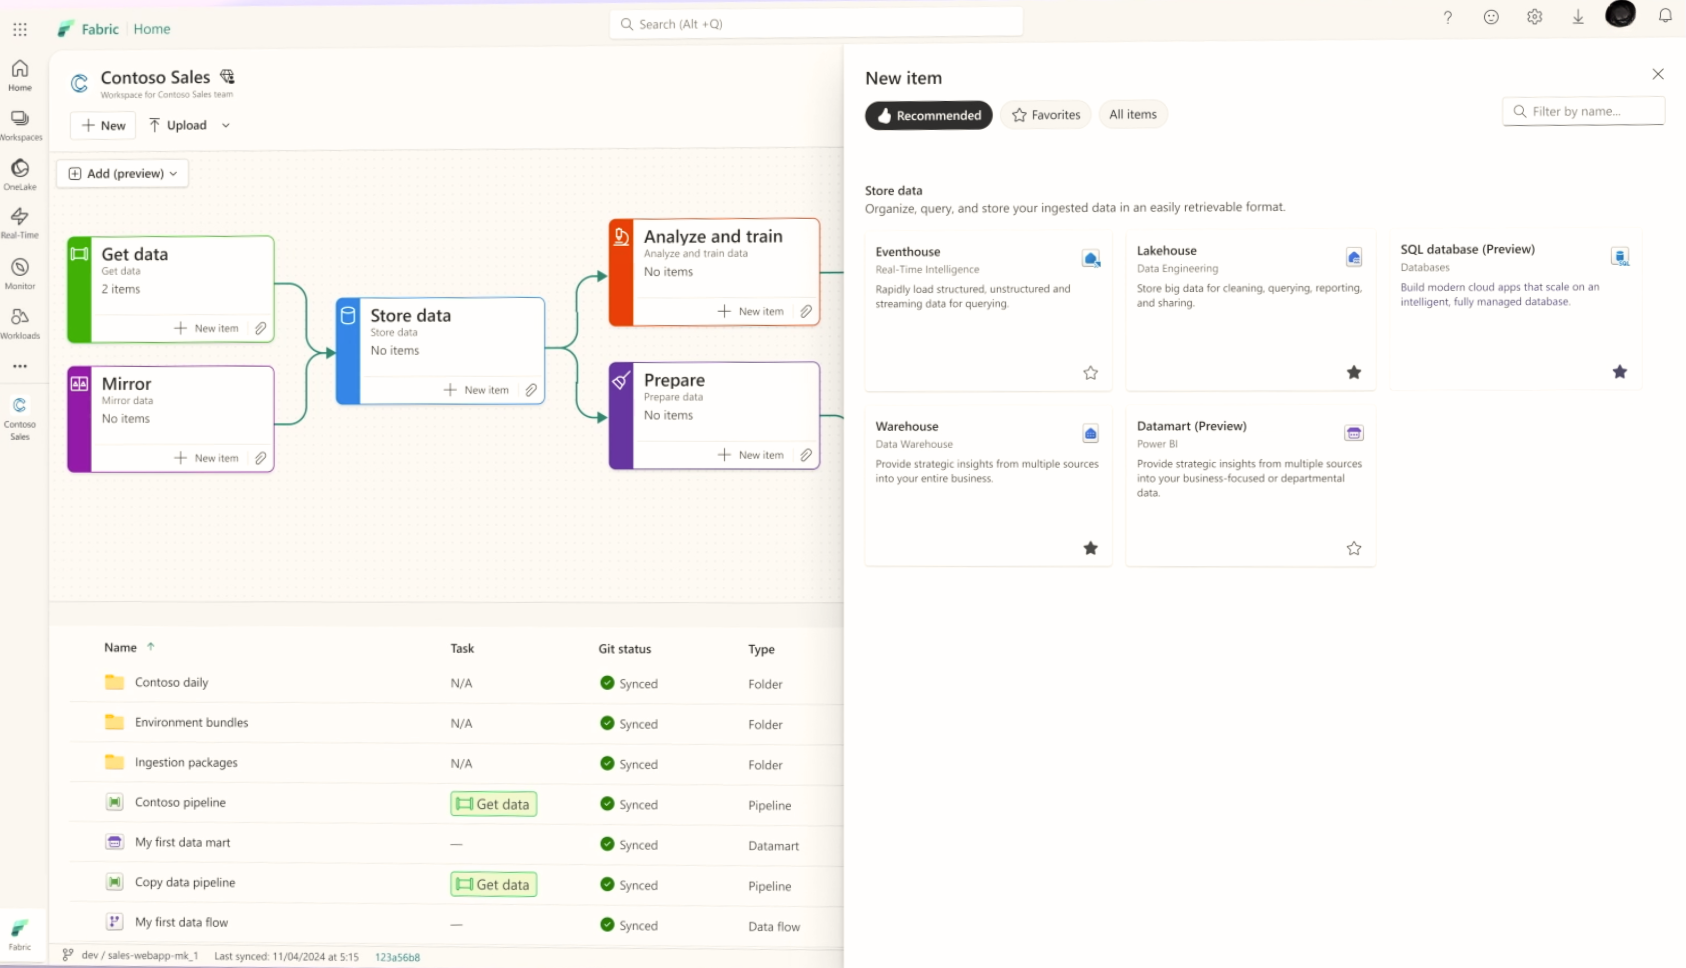Expand the Upload dropdown chevron
The width and height of the screenshot is (1686, 968).
(x=226, y=126)
